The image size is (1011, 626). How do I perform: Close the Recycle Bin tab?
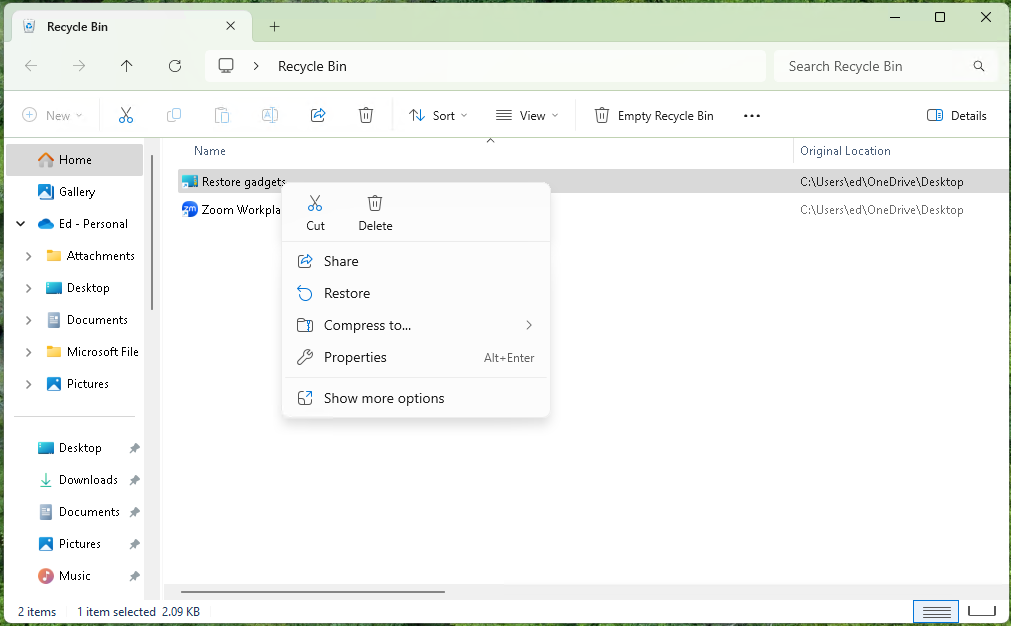coord(230,26)
